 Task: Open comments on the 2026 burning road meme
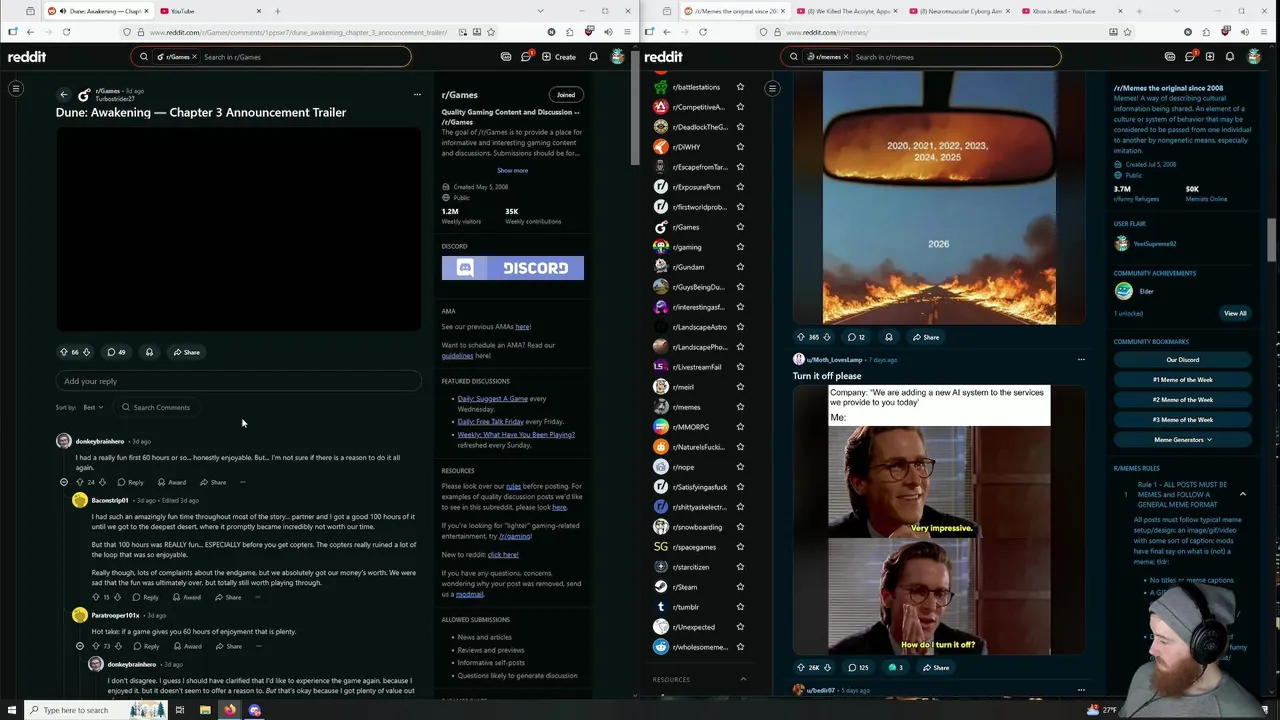[x=856, y=337]
